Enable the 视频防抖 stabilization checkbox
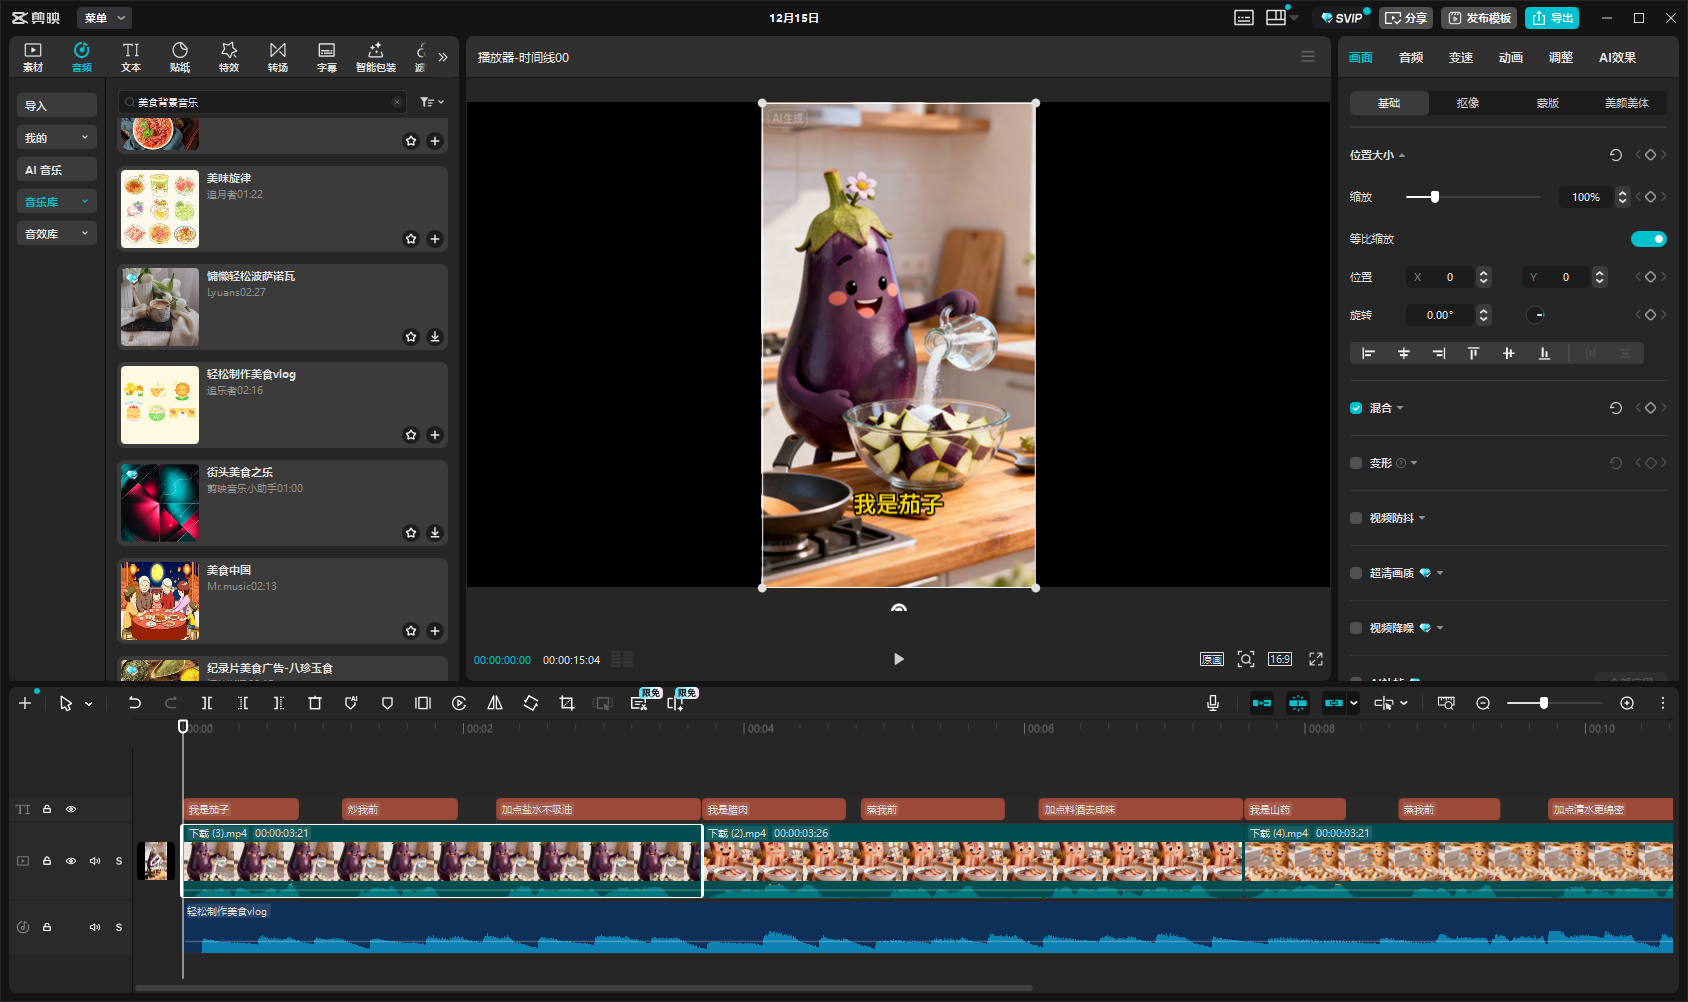This screenshot has height=1002, width=1688. (x=1356, y=518)
